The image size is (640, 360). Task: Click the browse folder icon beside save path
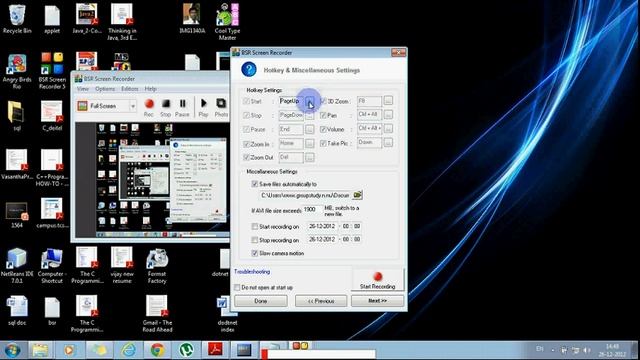pos(358,195)
